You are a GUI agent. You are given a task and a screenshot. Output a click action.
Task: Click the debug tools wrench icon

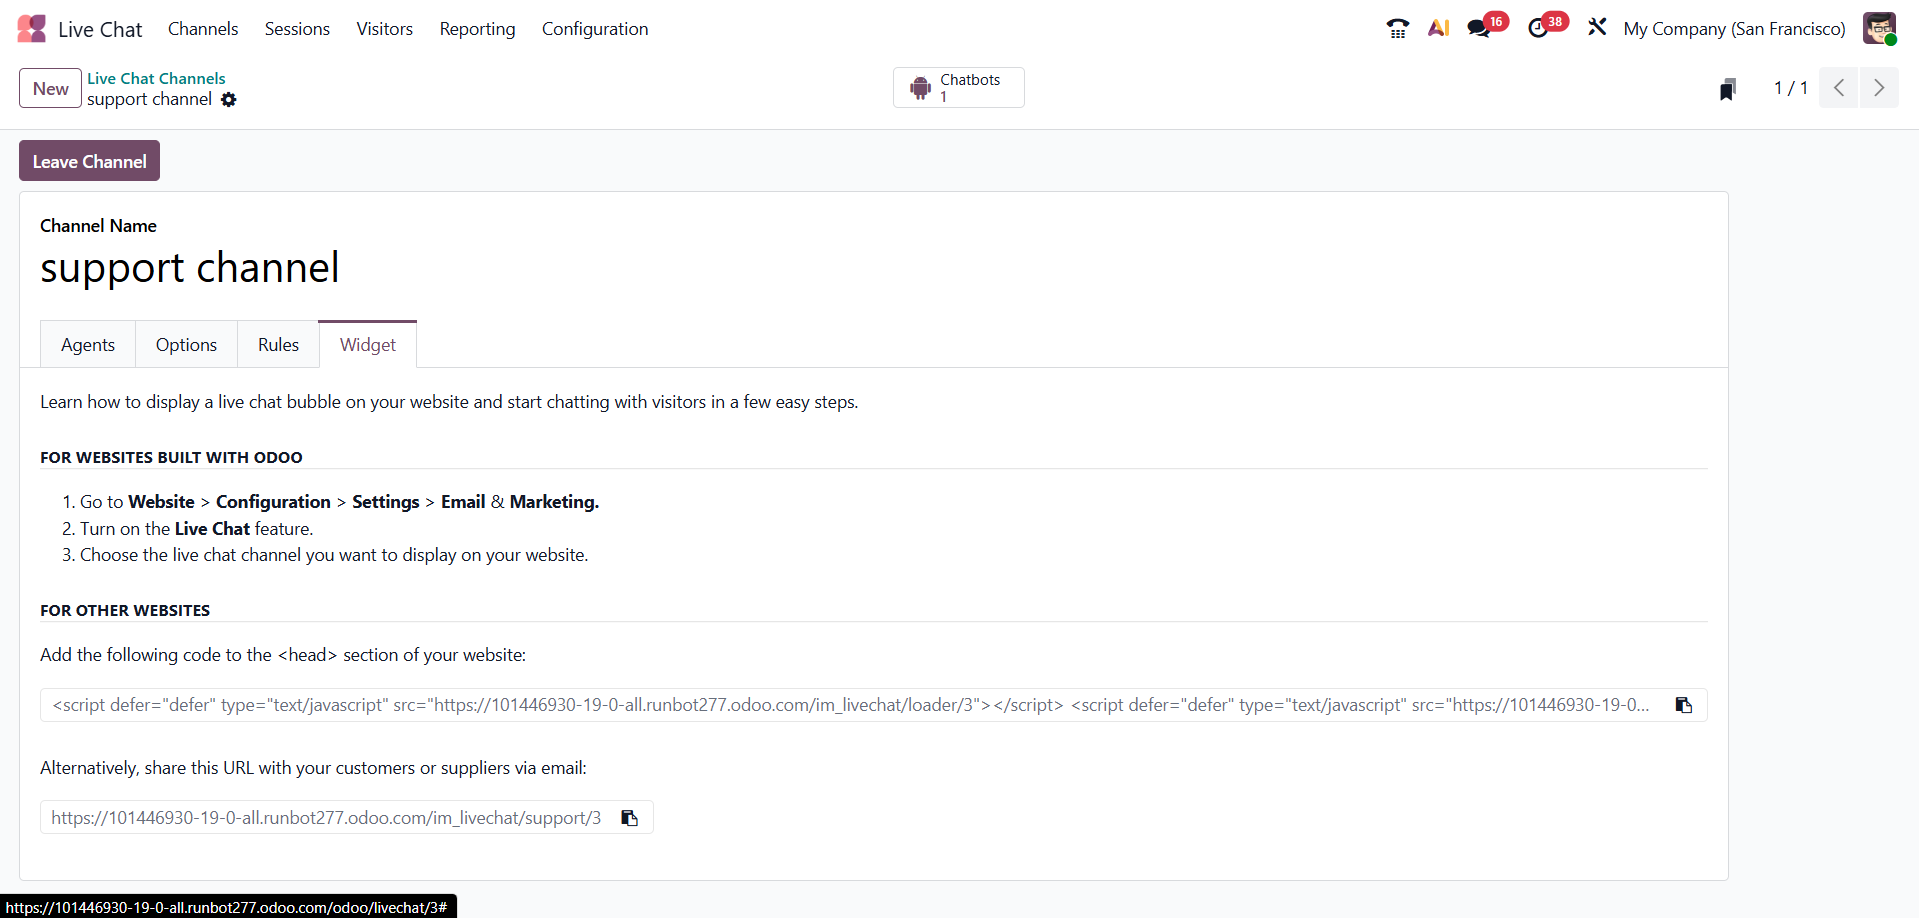tap(1597, 28)
